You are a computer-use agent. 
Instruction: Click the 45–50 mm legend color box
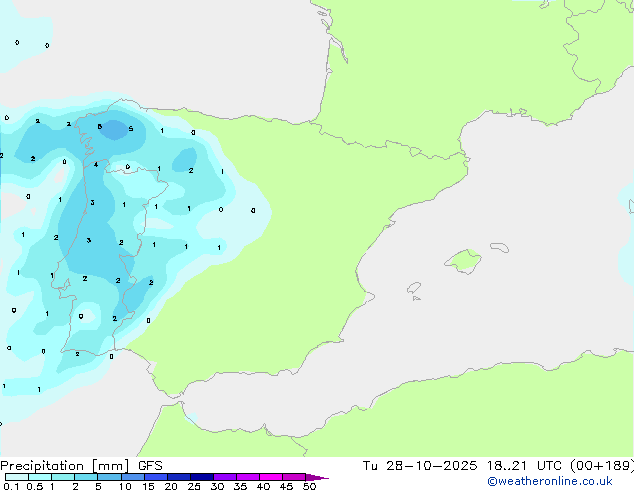(x=294, y=477)
